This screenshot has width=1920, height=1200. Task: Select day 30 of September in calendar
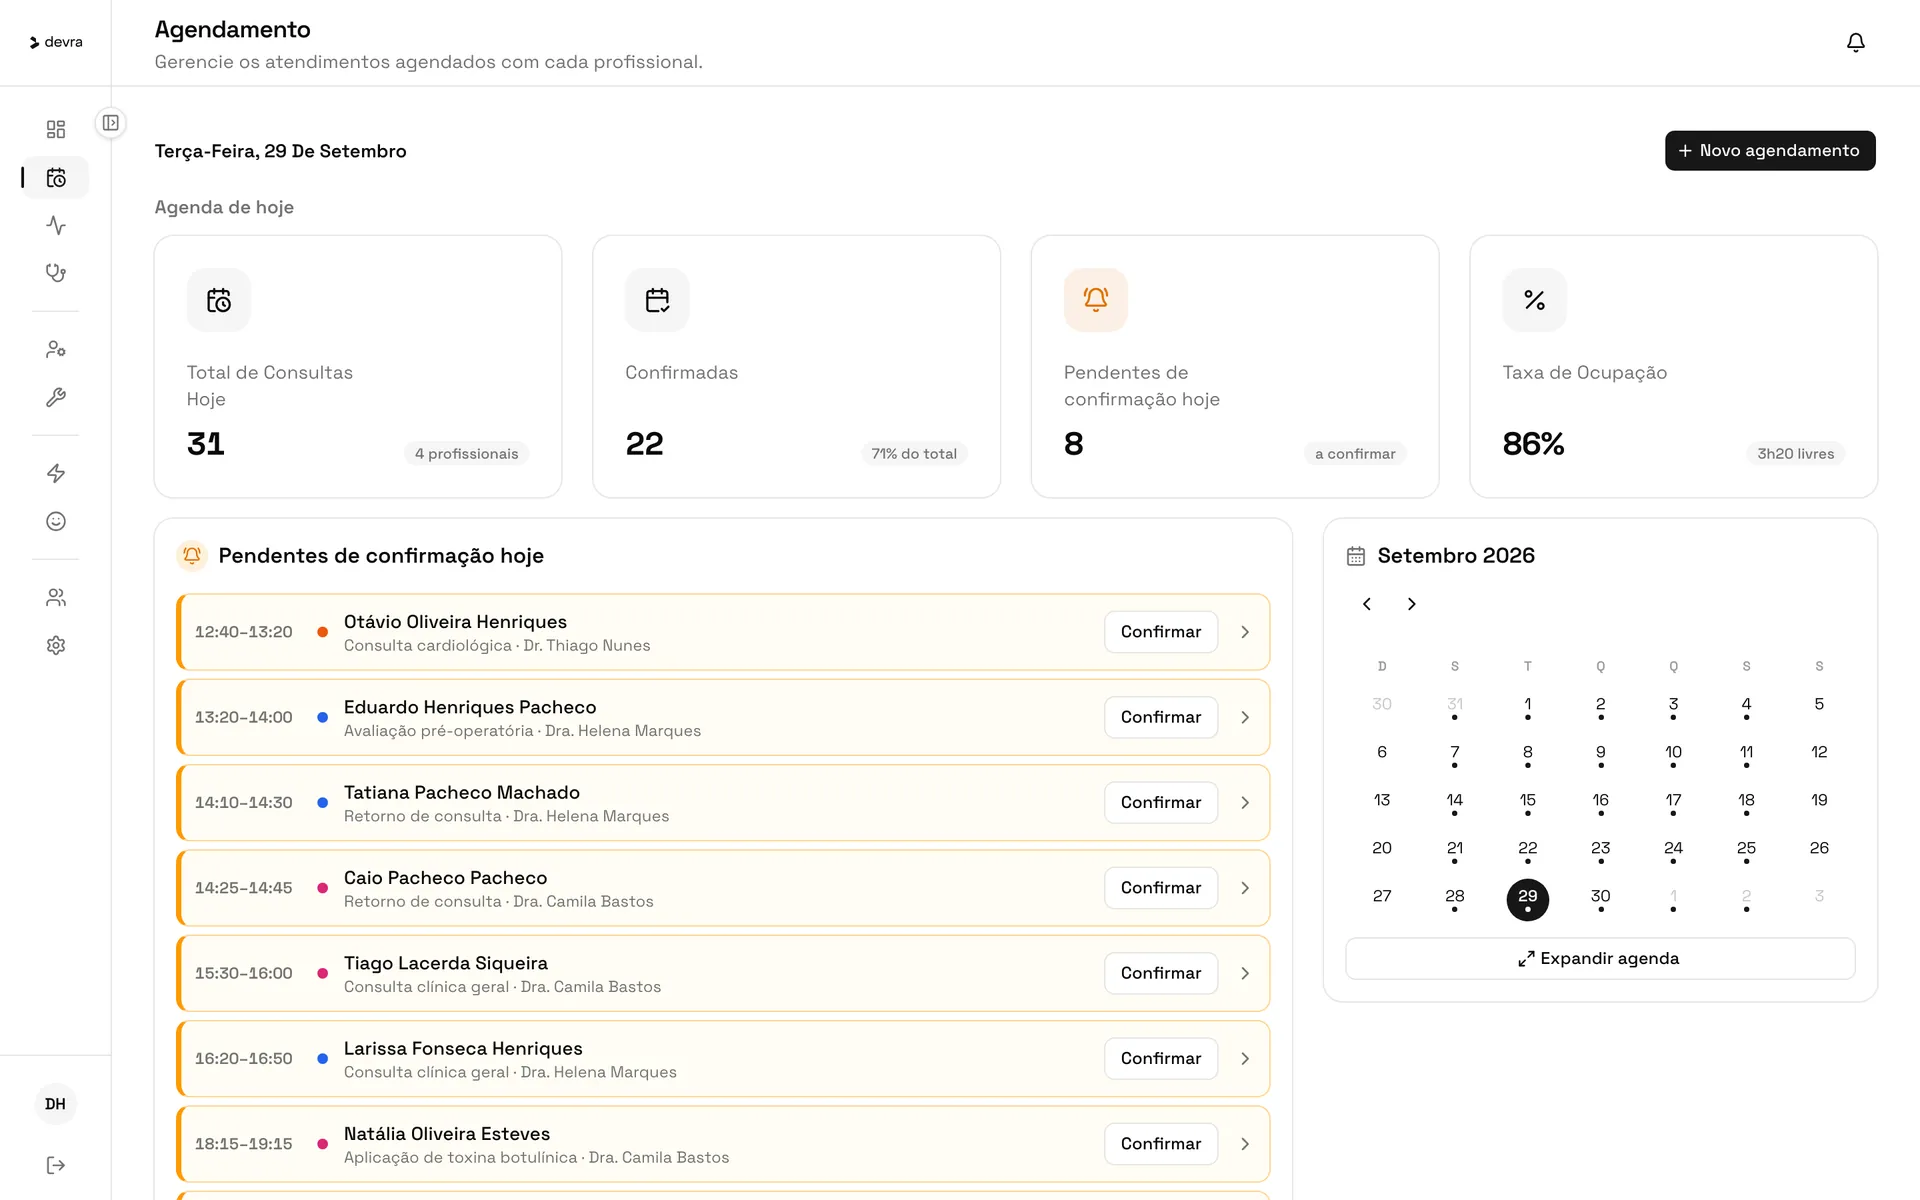pos(1600,898)
